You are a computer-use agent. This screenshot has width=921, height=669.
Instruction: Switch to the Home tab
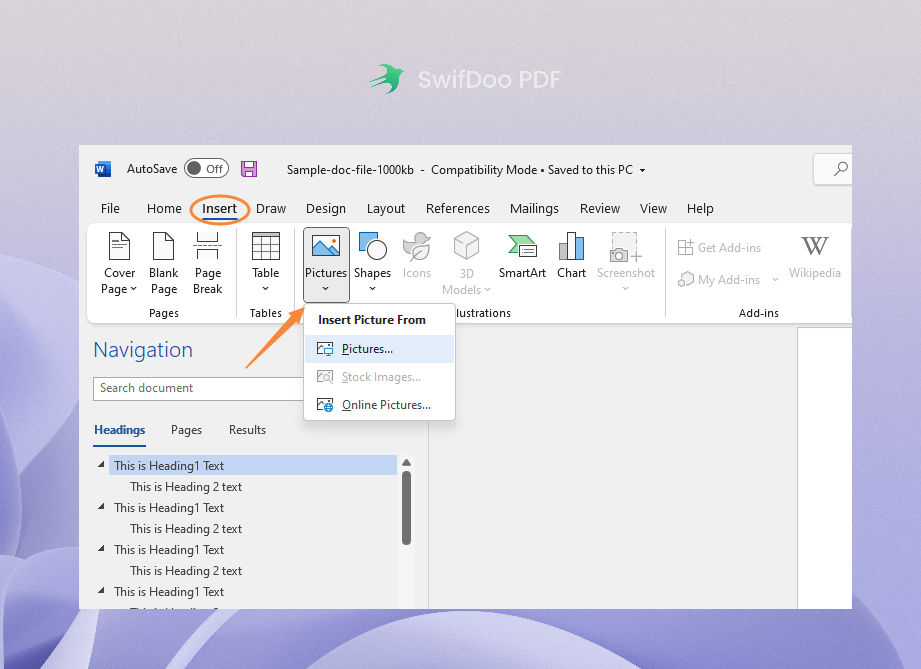click(164, 209)
